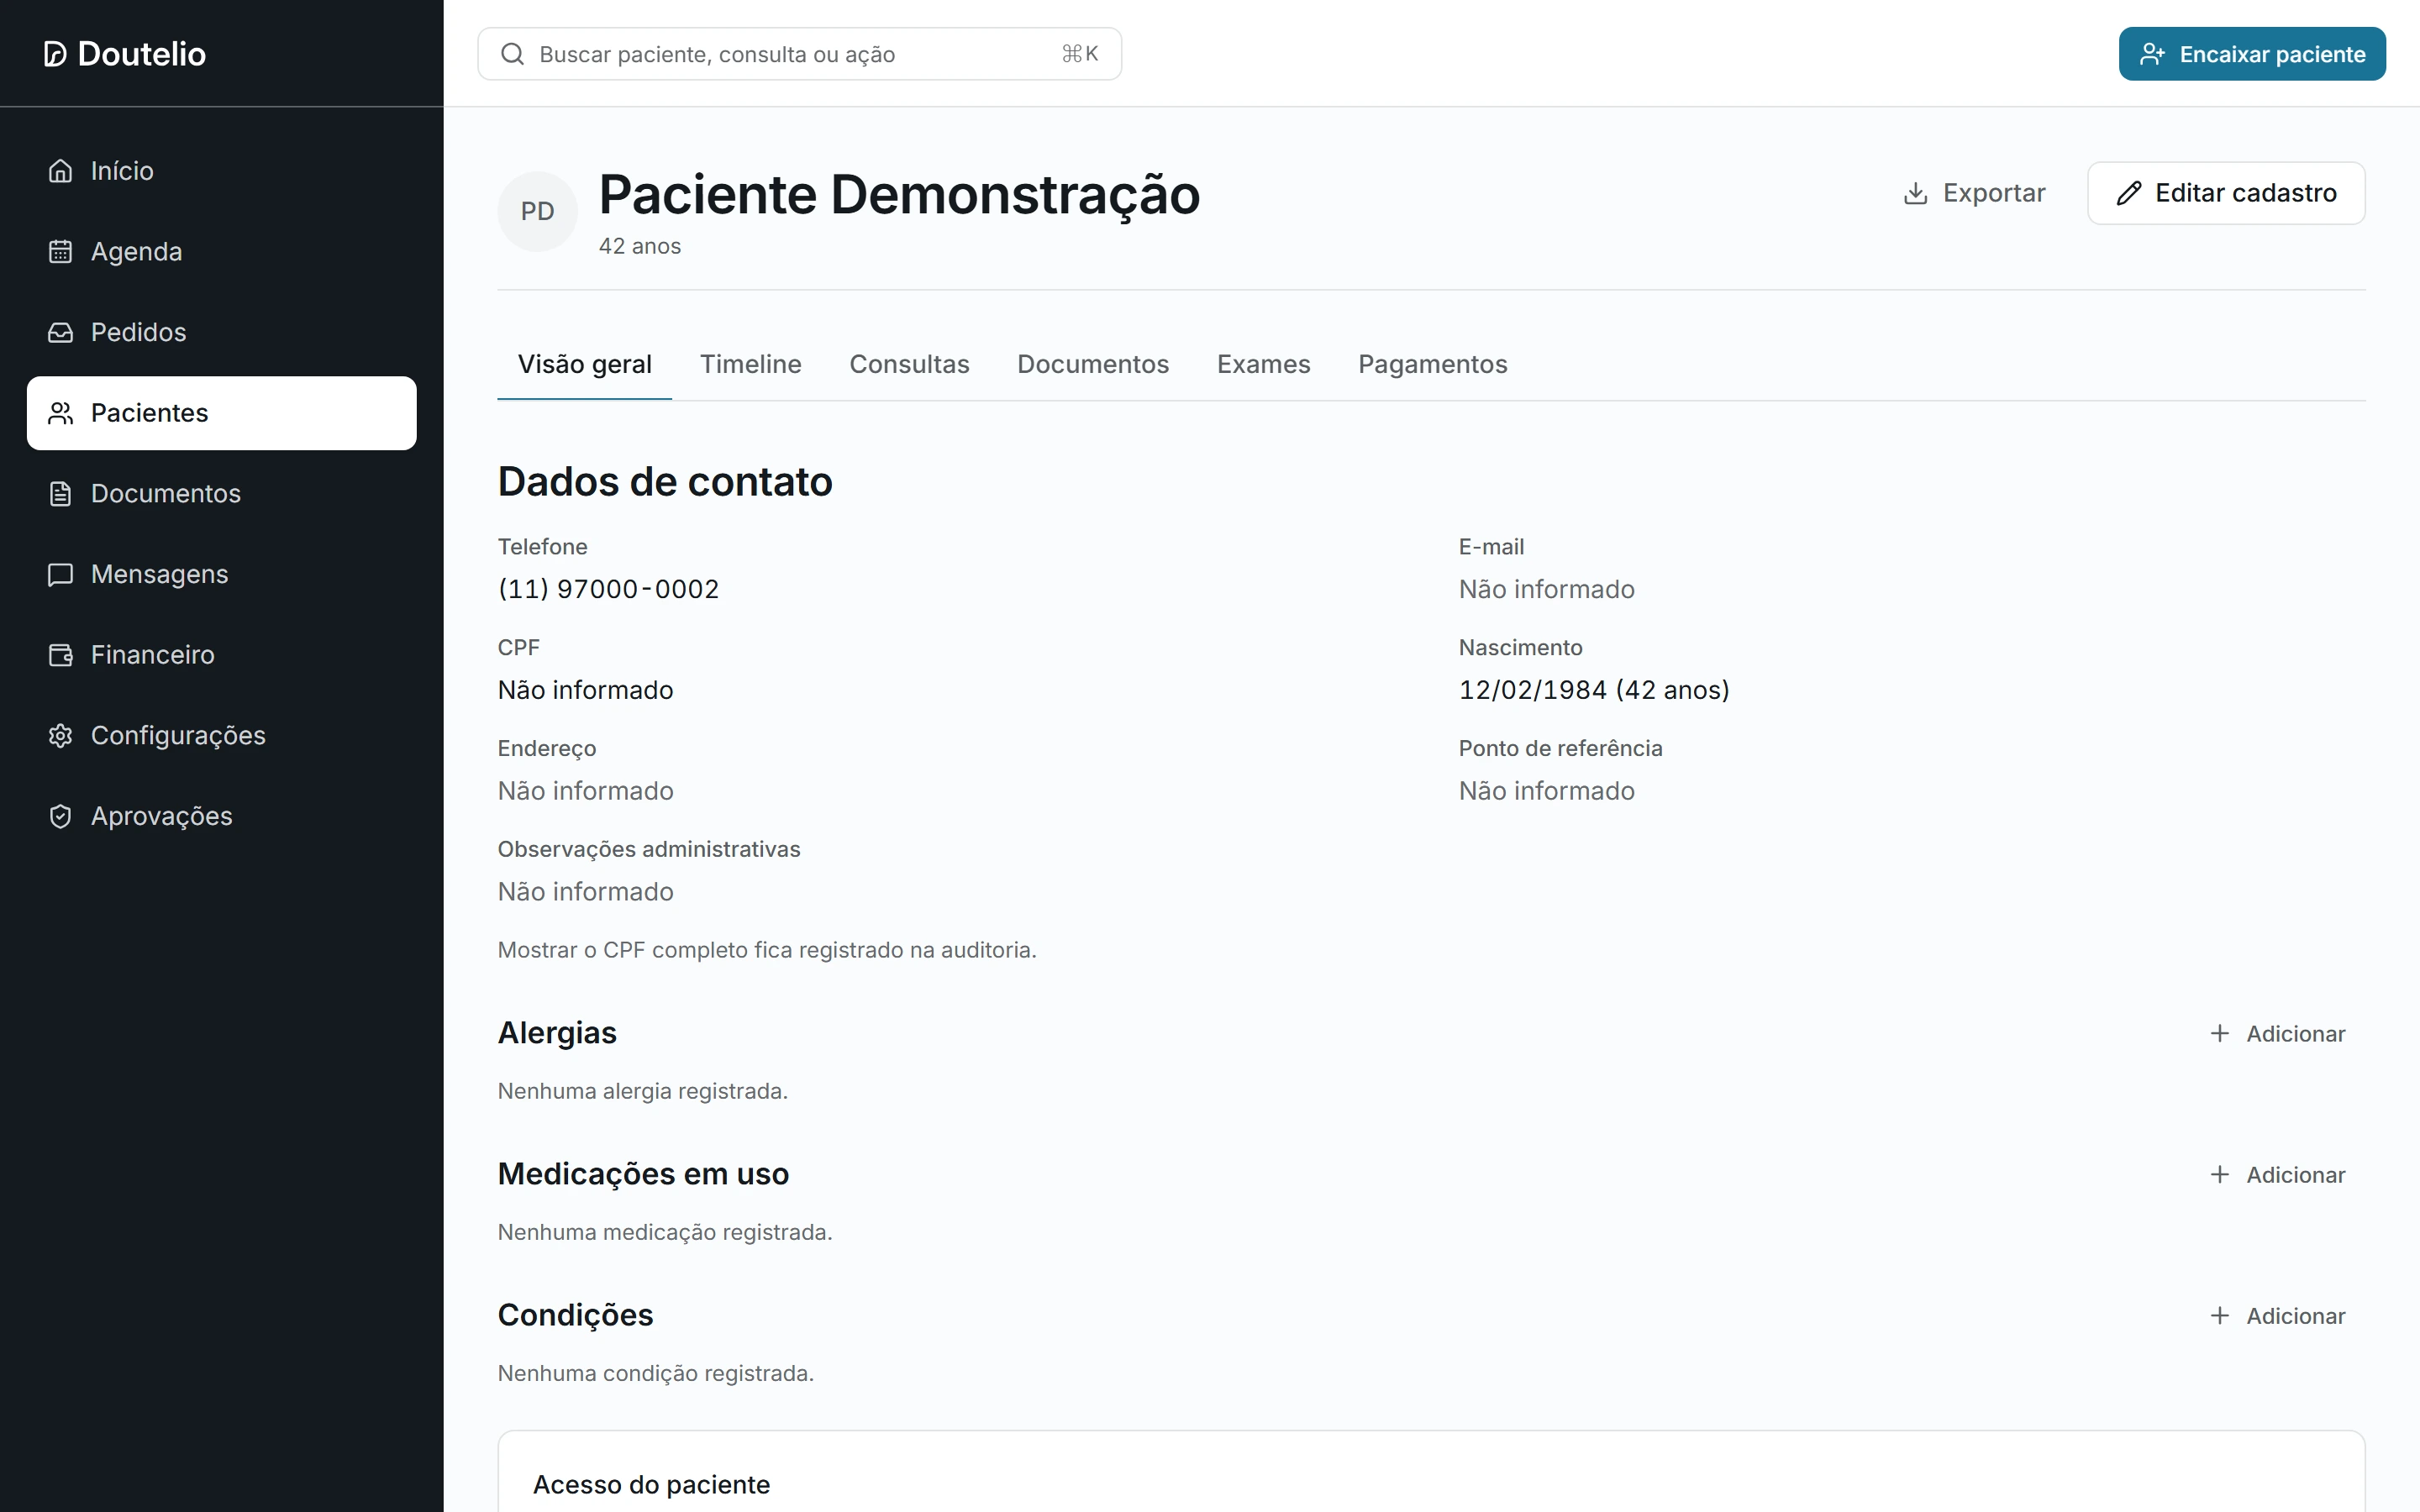This screenshot has width=2420, height=1512.
Task: Click the ⌘K shortcut hint
Action: click(1080, 54)
